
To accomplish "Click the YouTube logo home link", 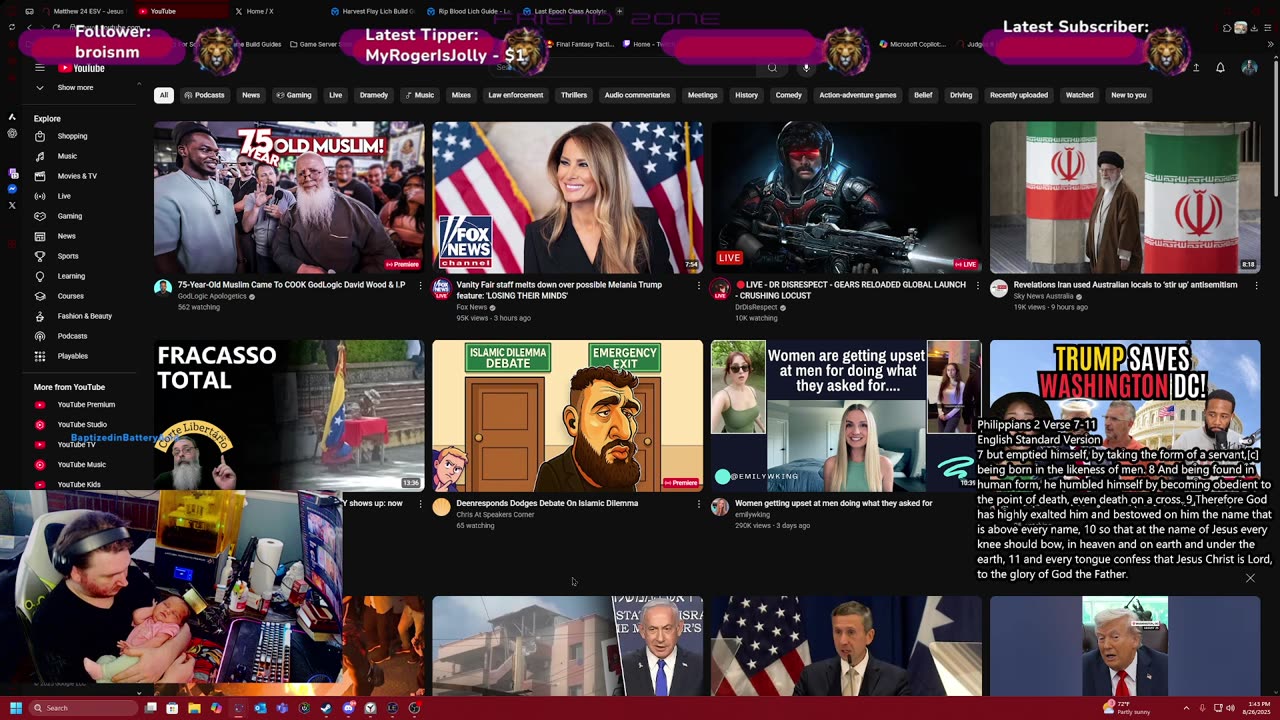I will (x=81, y=68).
